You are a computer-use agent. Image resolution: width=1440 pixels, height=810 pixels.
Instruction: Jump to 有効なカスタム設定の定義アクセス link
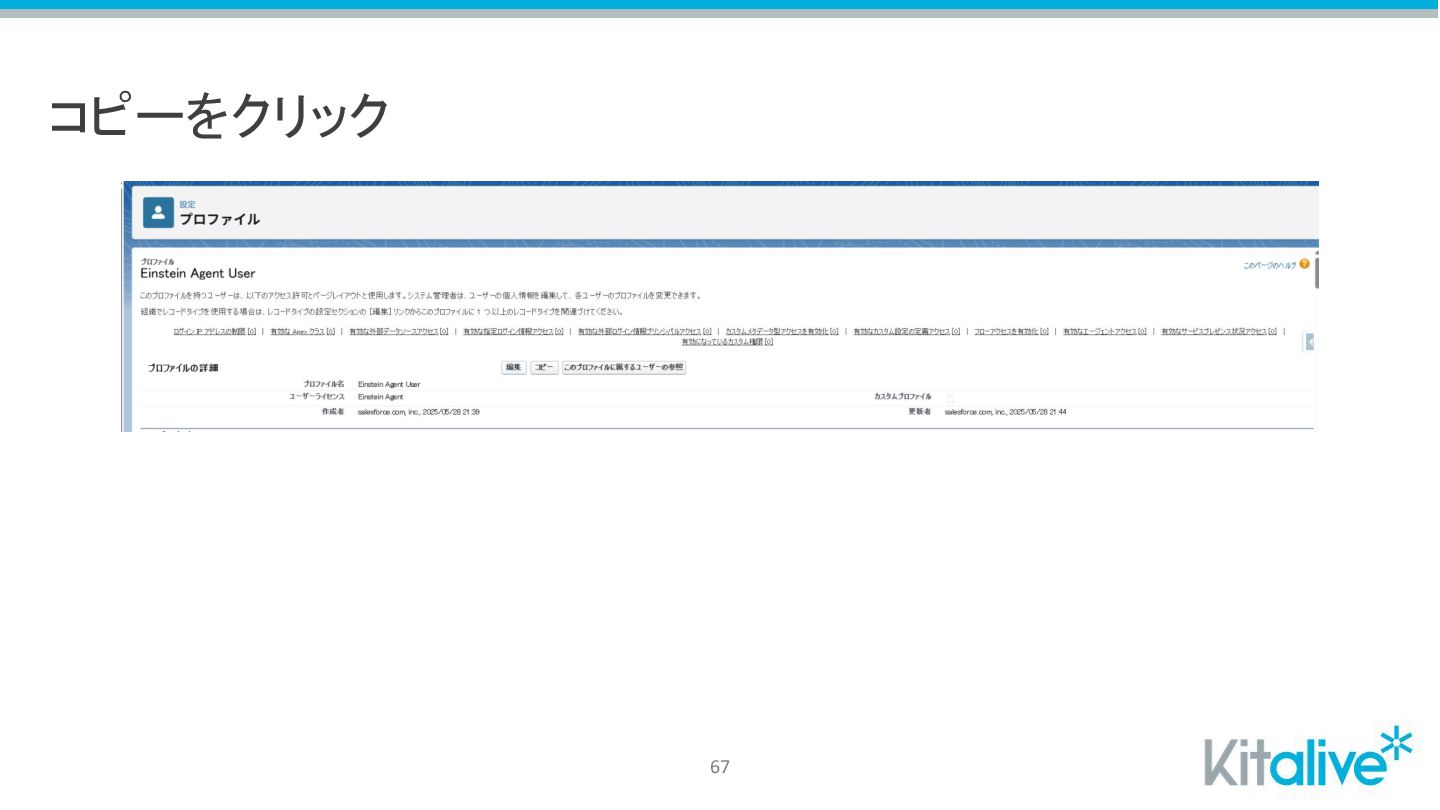click(906, 331)
